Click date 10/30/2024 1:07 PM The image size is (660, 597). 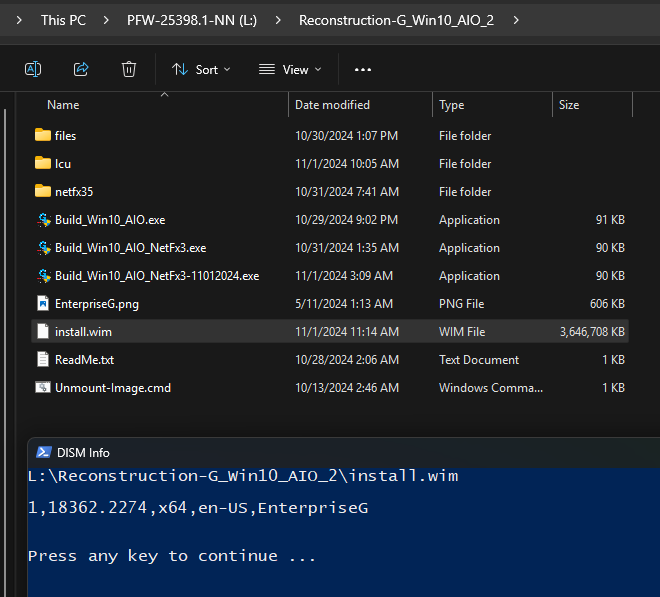(x=346, y=136)
